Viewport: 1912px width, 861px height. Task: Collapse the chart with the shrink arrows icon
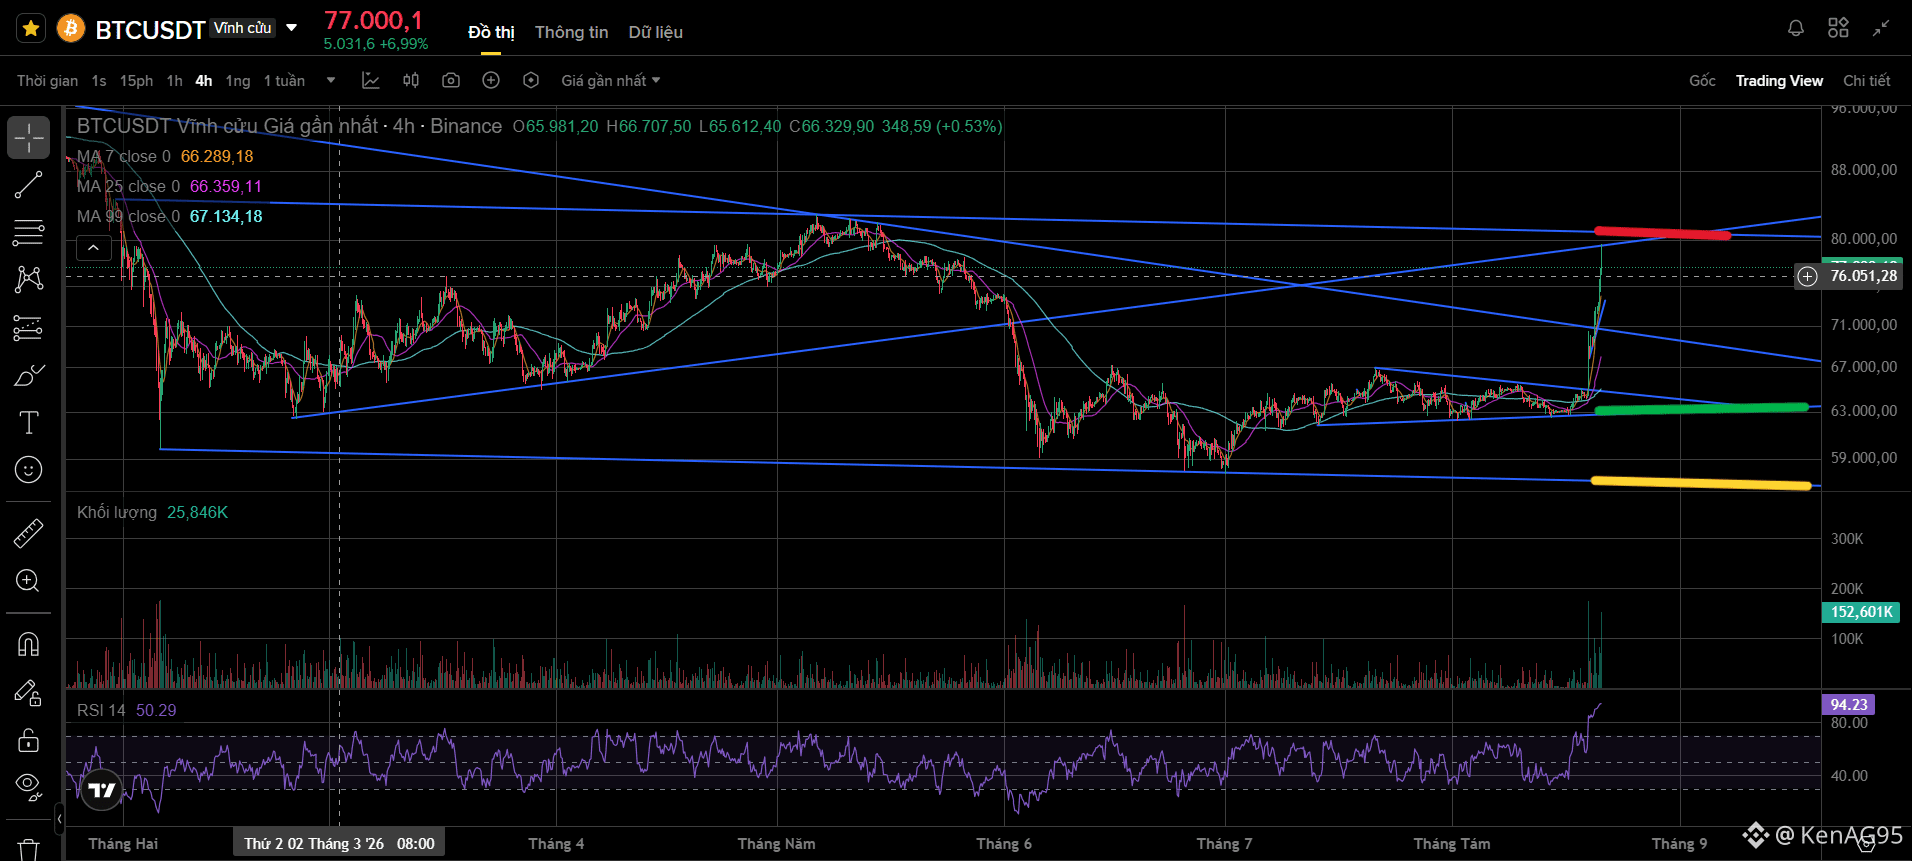(1881, 28)
